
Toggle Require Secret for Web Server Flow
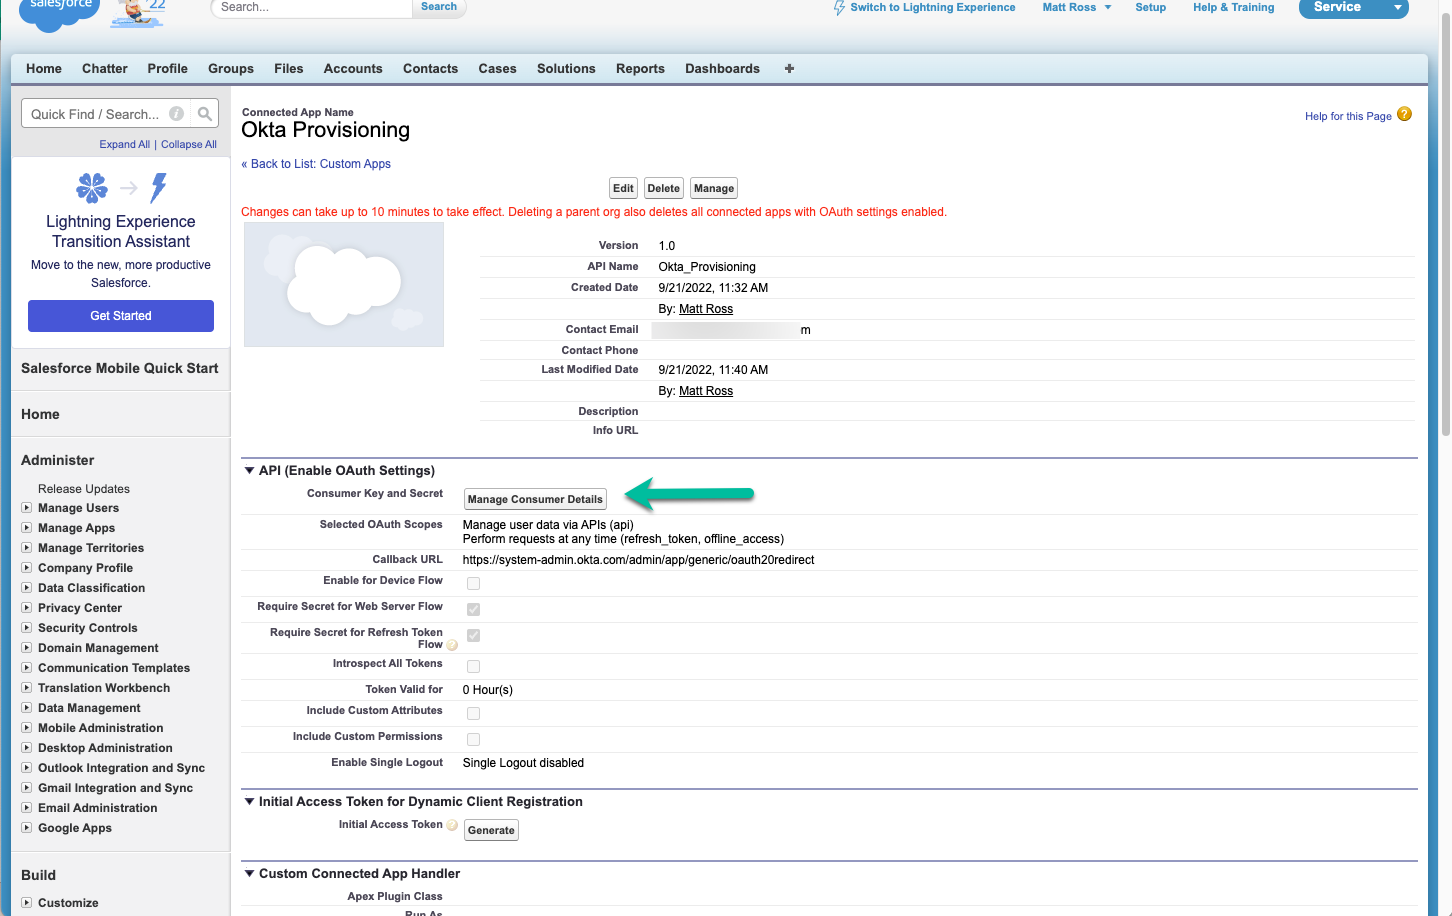tap(473, 609)
